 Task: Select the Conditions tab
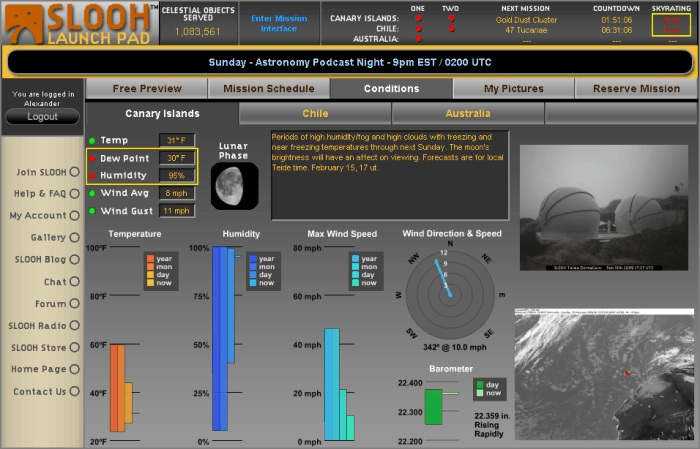point(392,88)
